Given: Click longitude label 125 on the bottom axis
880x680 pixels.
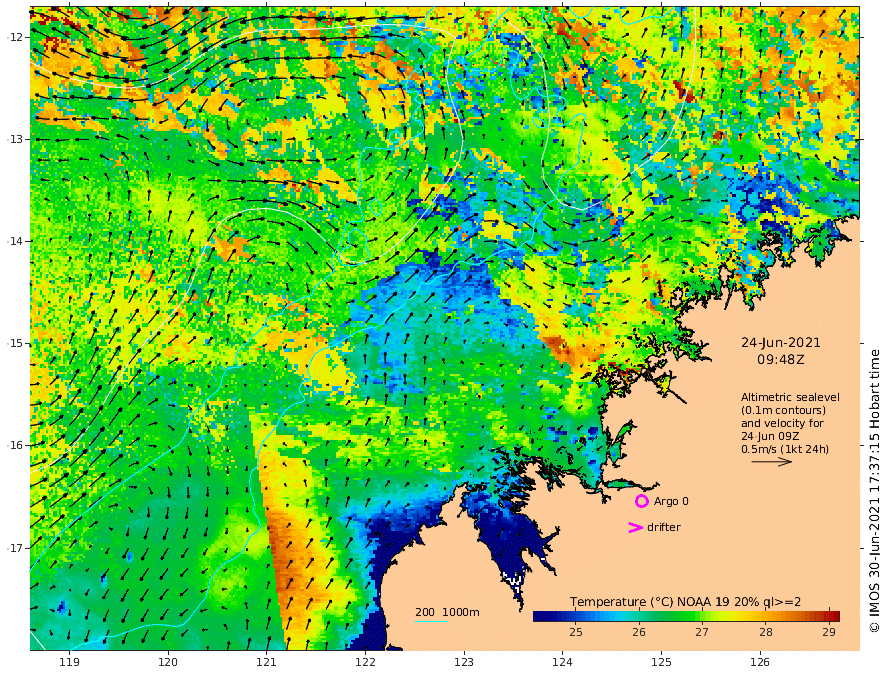Looking at the screenshot, I should (x=661, y=662).
